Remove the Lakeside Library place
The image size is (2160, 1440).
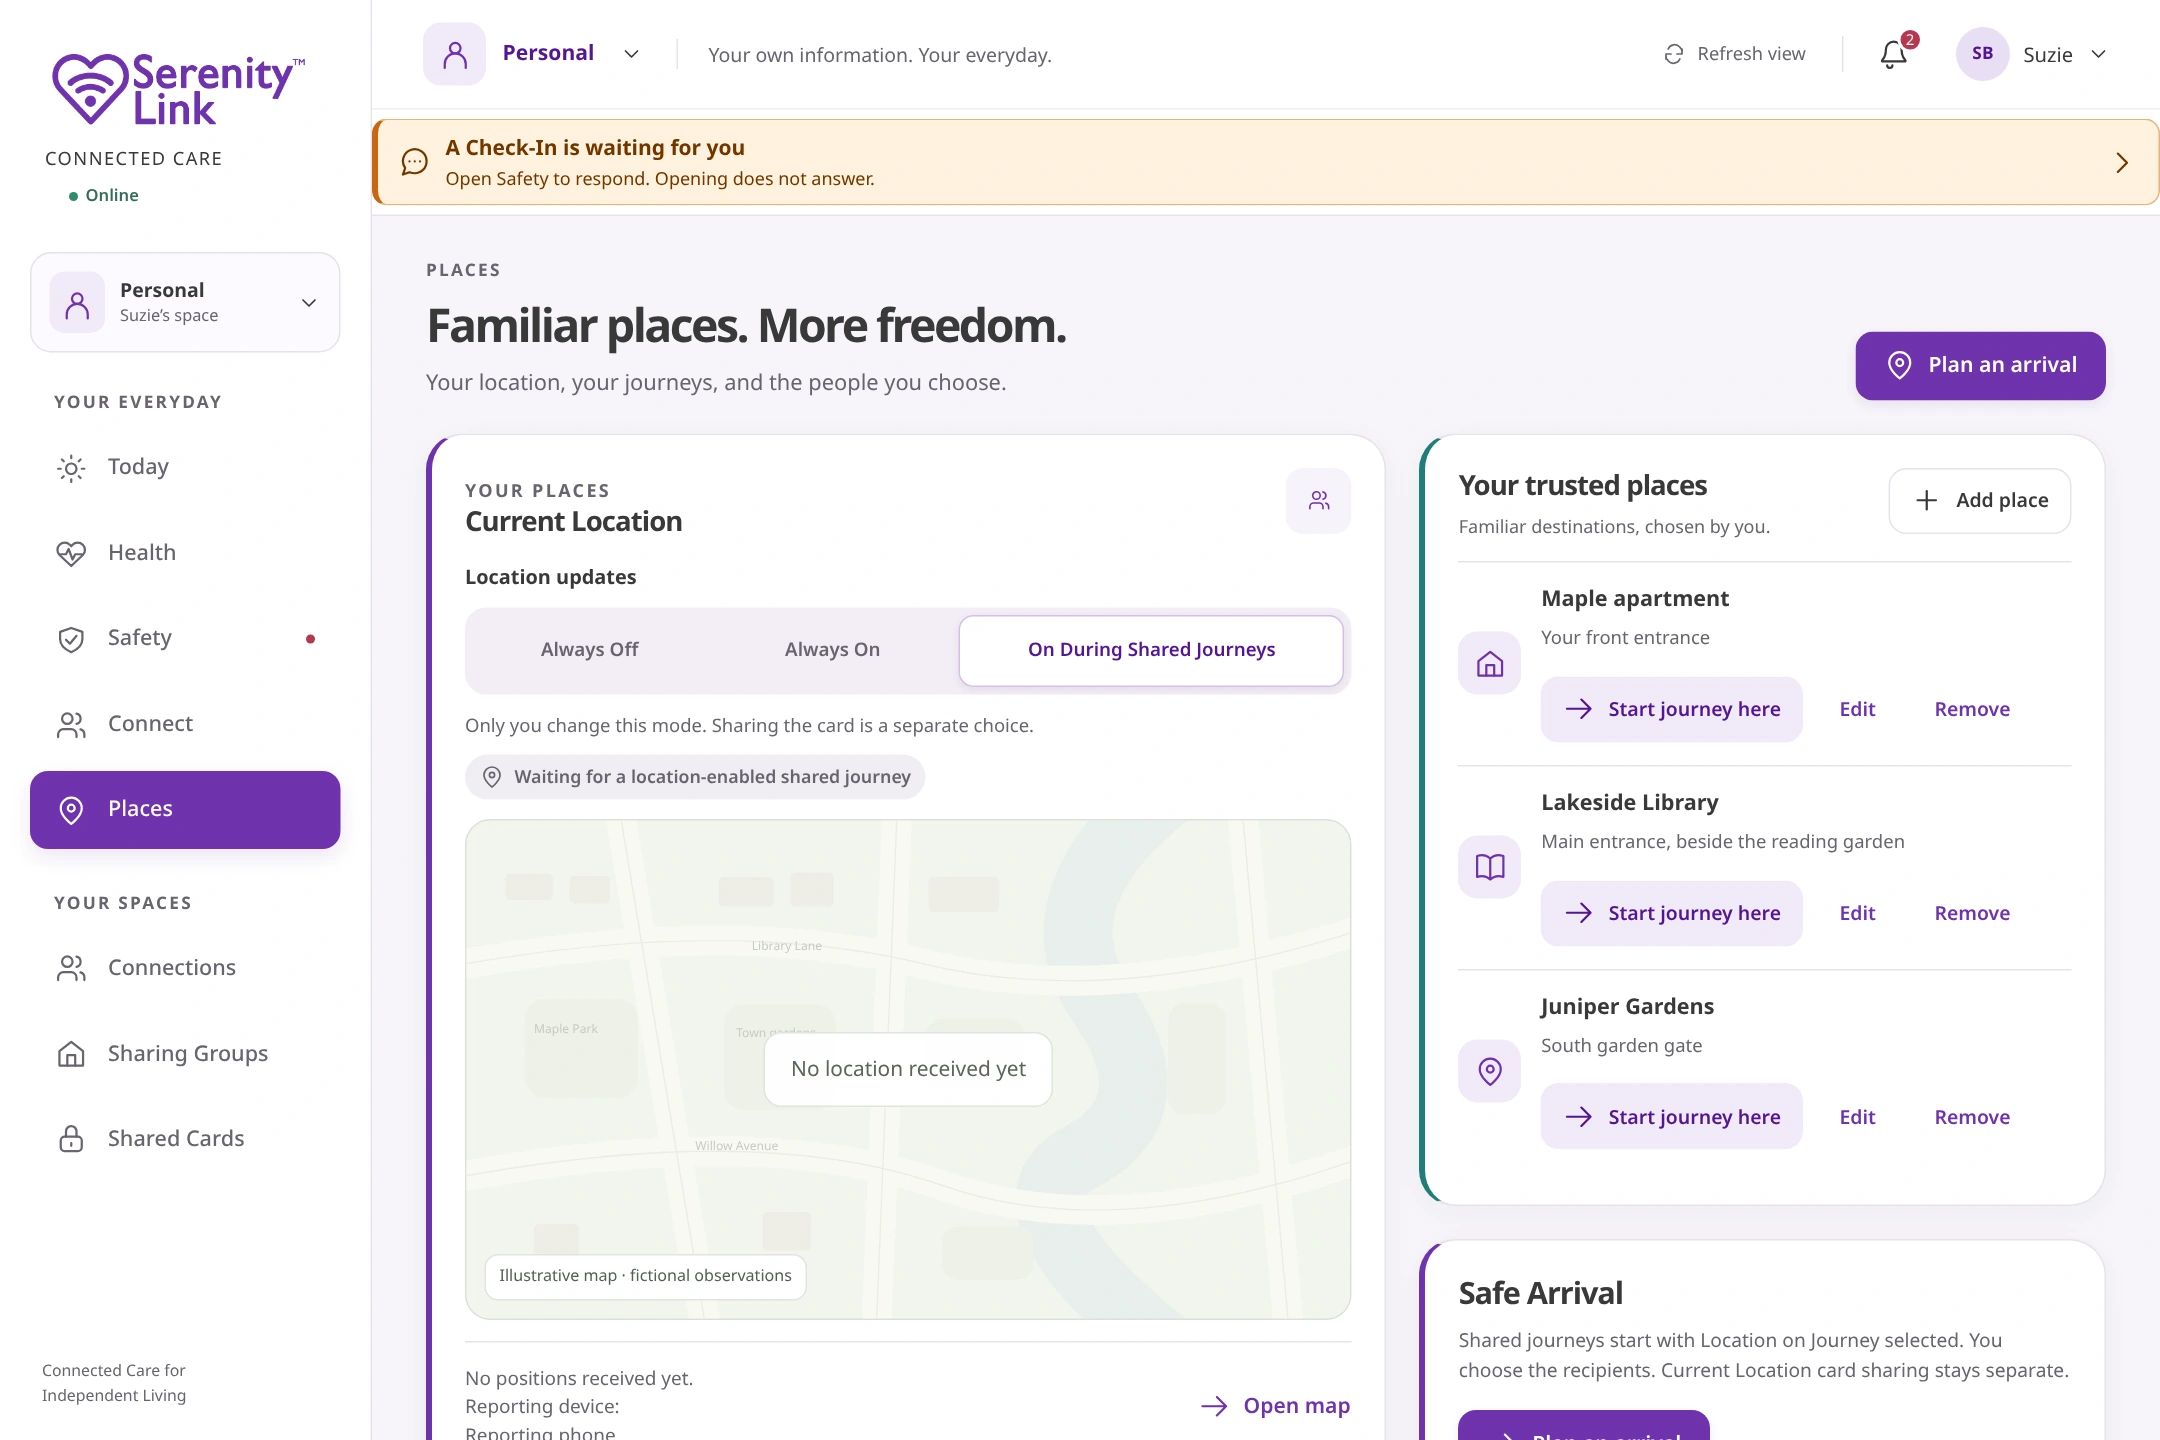tap(1972, 913)
